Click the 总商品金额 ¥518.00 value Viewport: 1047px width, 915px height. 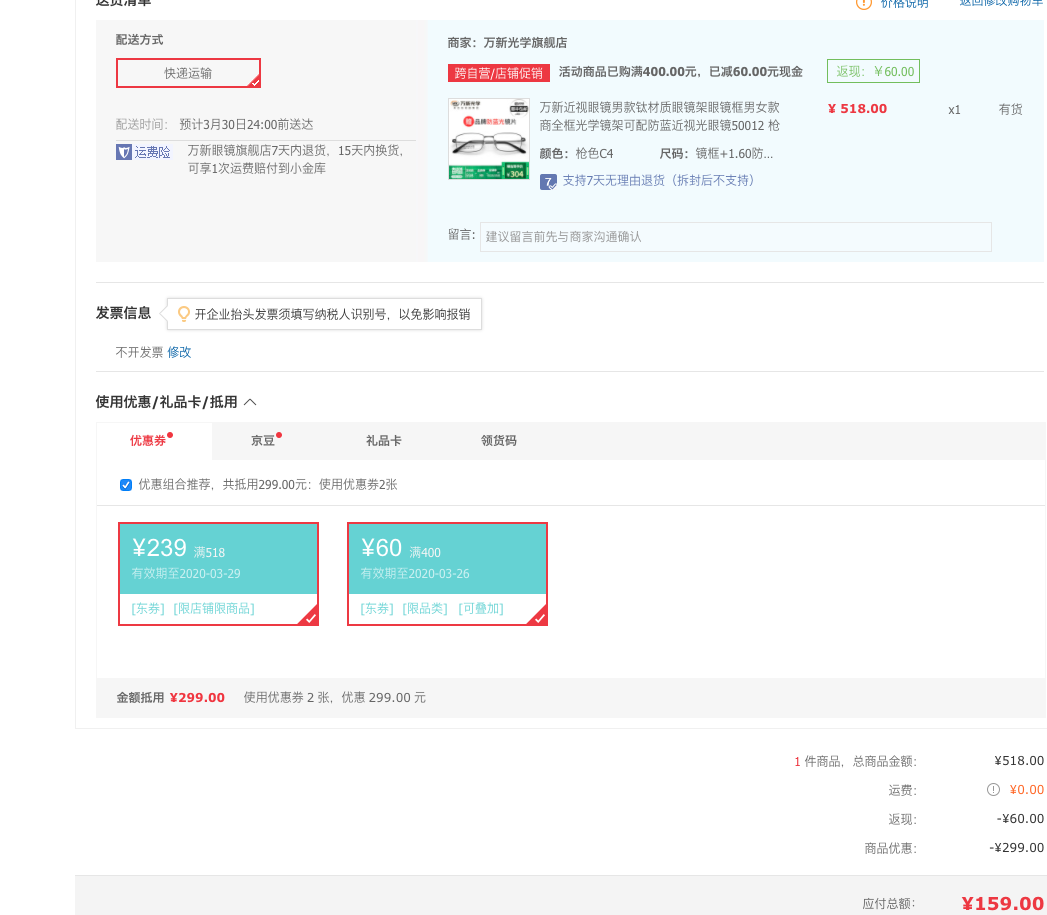tap(1019, 761)
